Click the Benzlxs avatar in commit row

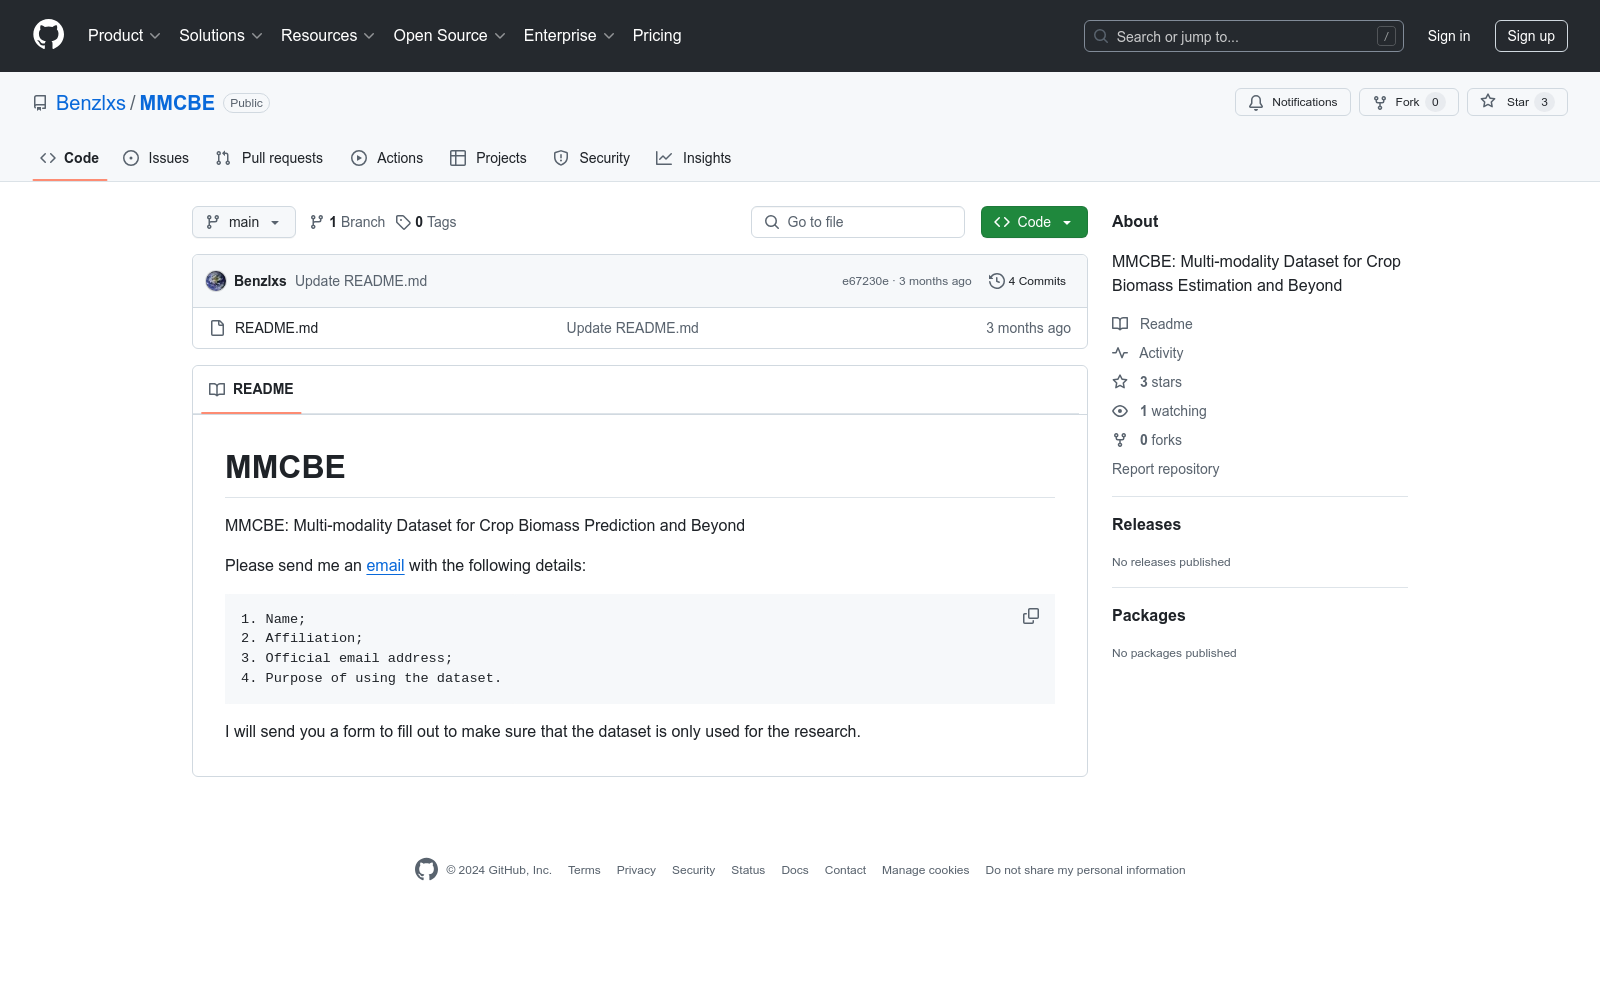[x=216, y=281]
